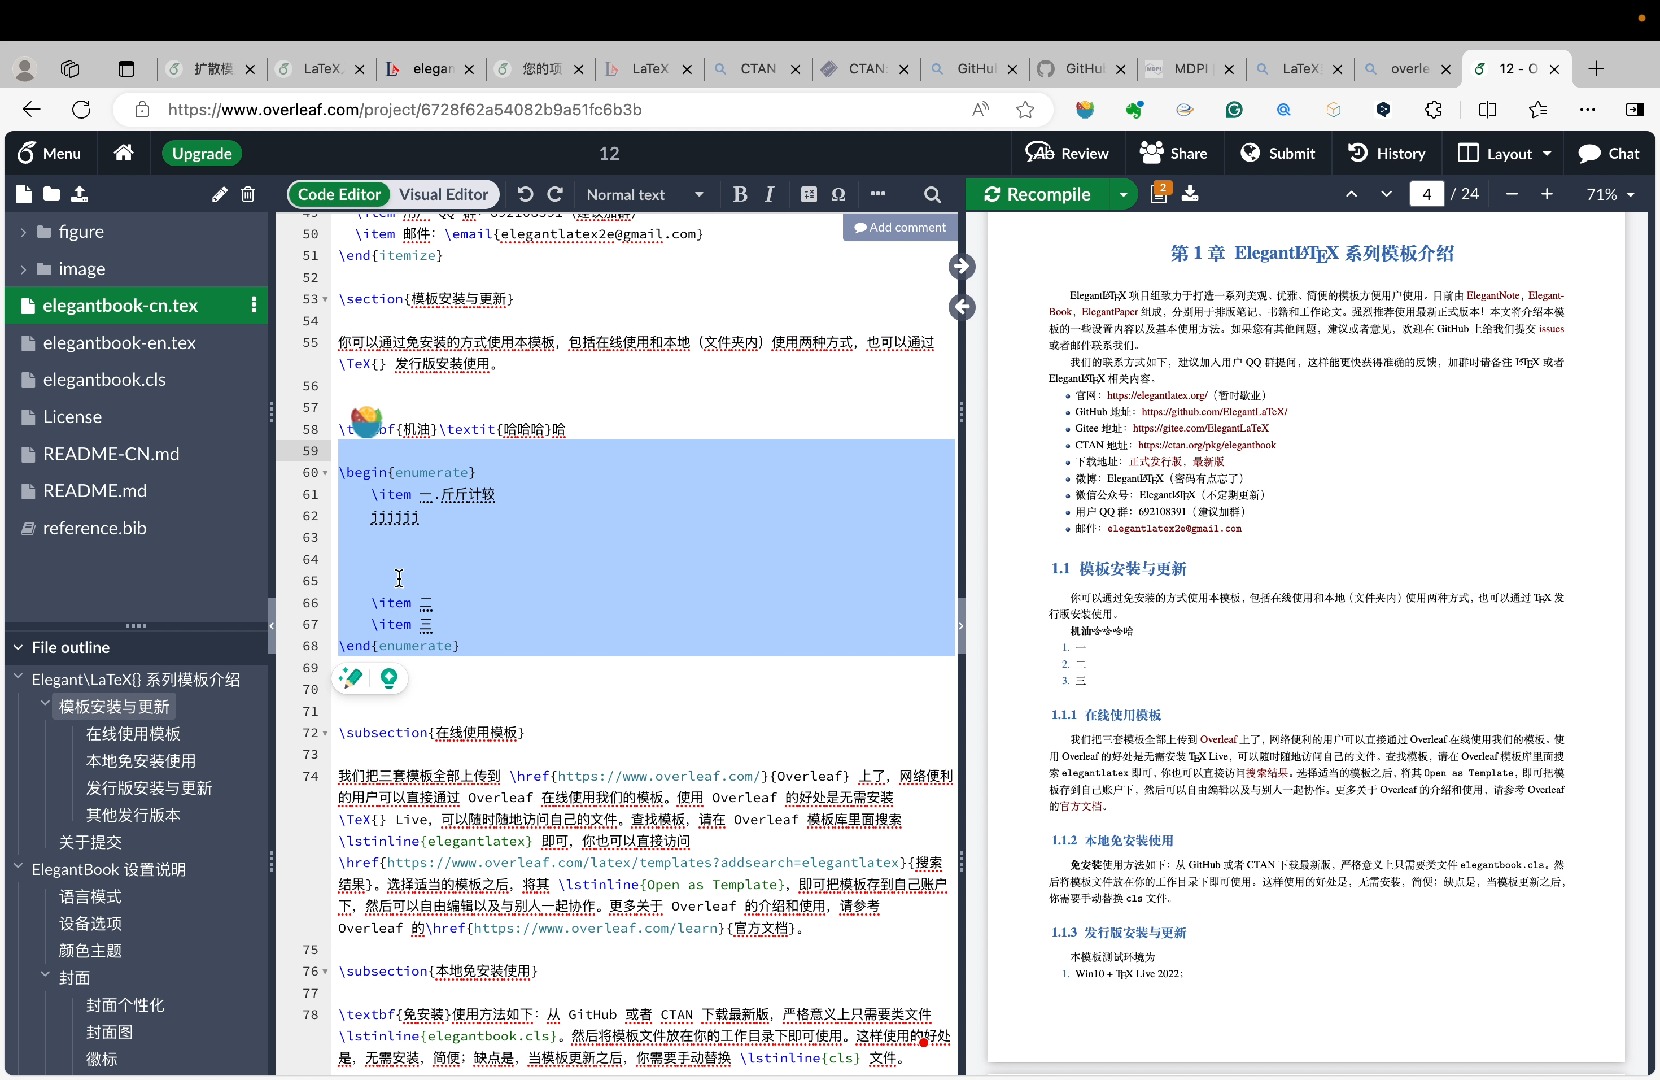Refresh the browser page
This screenshot has height=1080, width=1660.
[81, 109]
